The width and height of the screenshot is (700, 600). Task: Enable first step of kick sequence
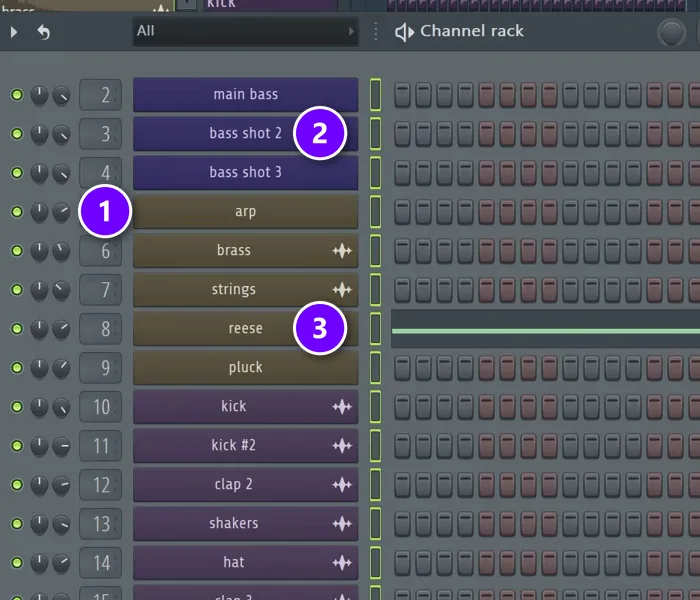[x=402, y=407]
